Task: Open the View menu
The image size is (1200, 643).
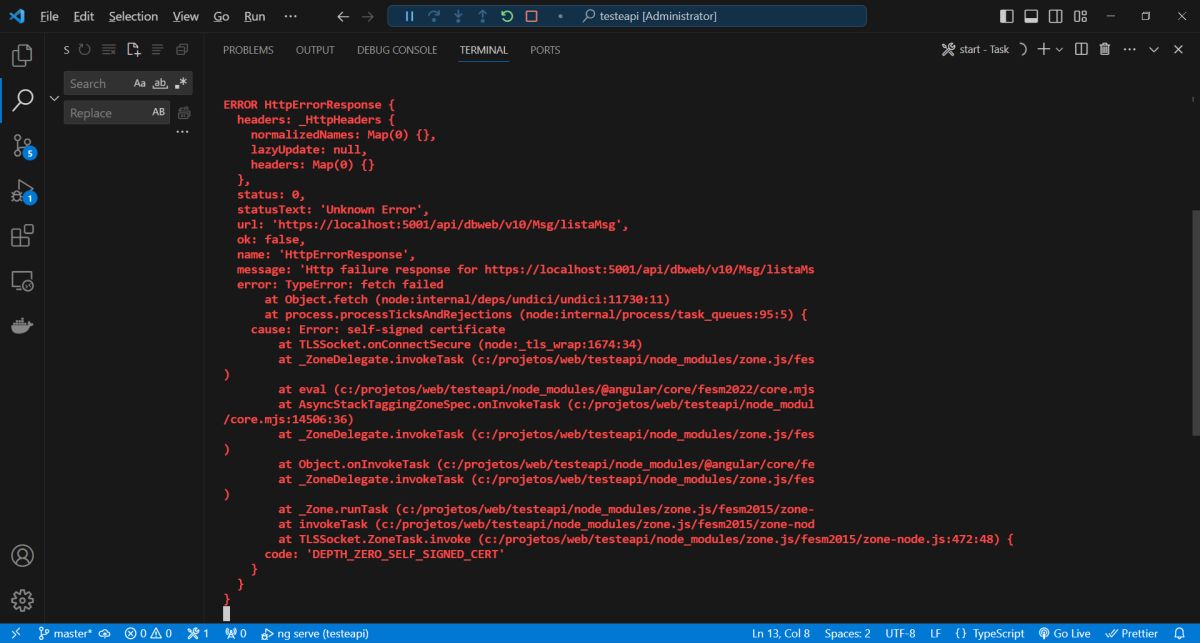Action: pos(185,17)
